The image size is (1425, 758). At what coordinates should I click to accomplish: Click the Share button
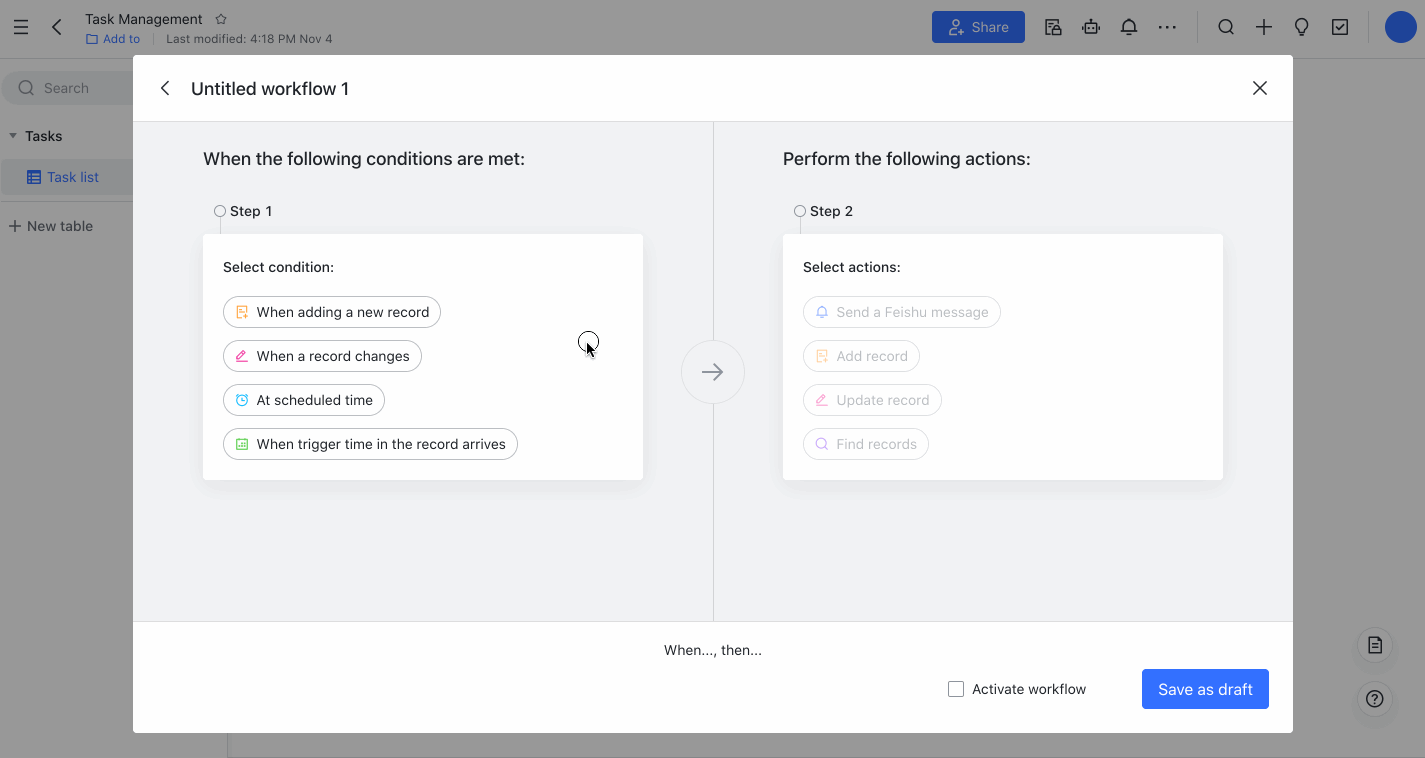[x=977, y=27]
